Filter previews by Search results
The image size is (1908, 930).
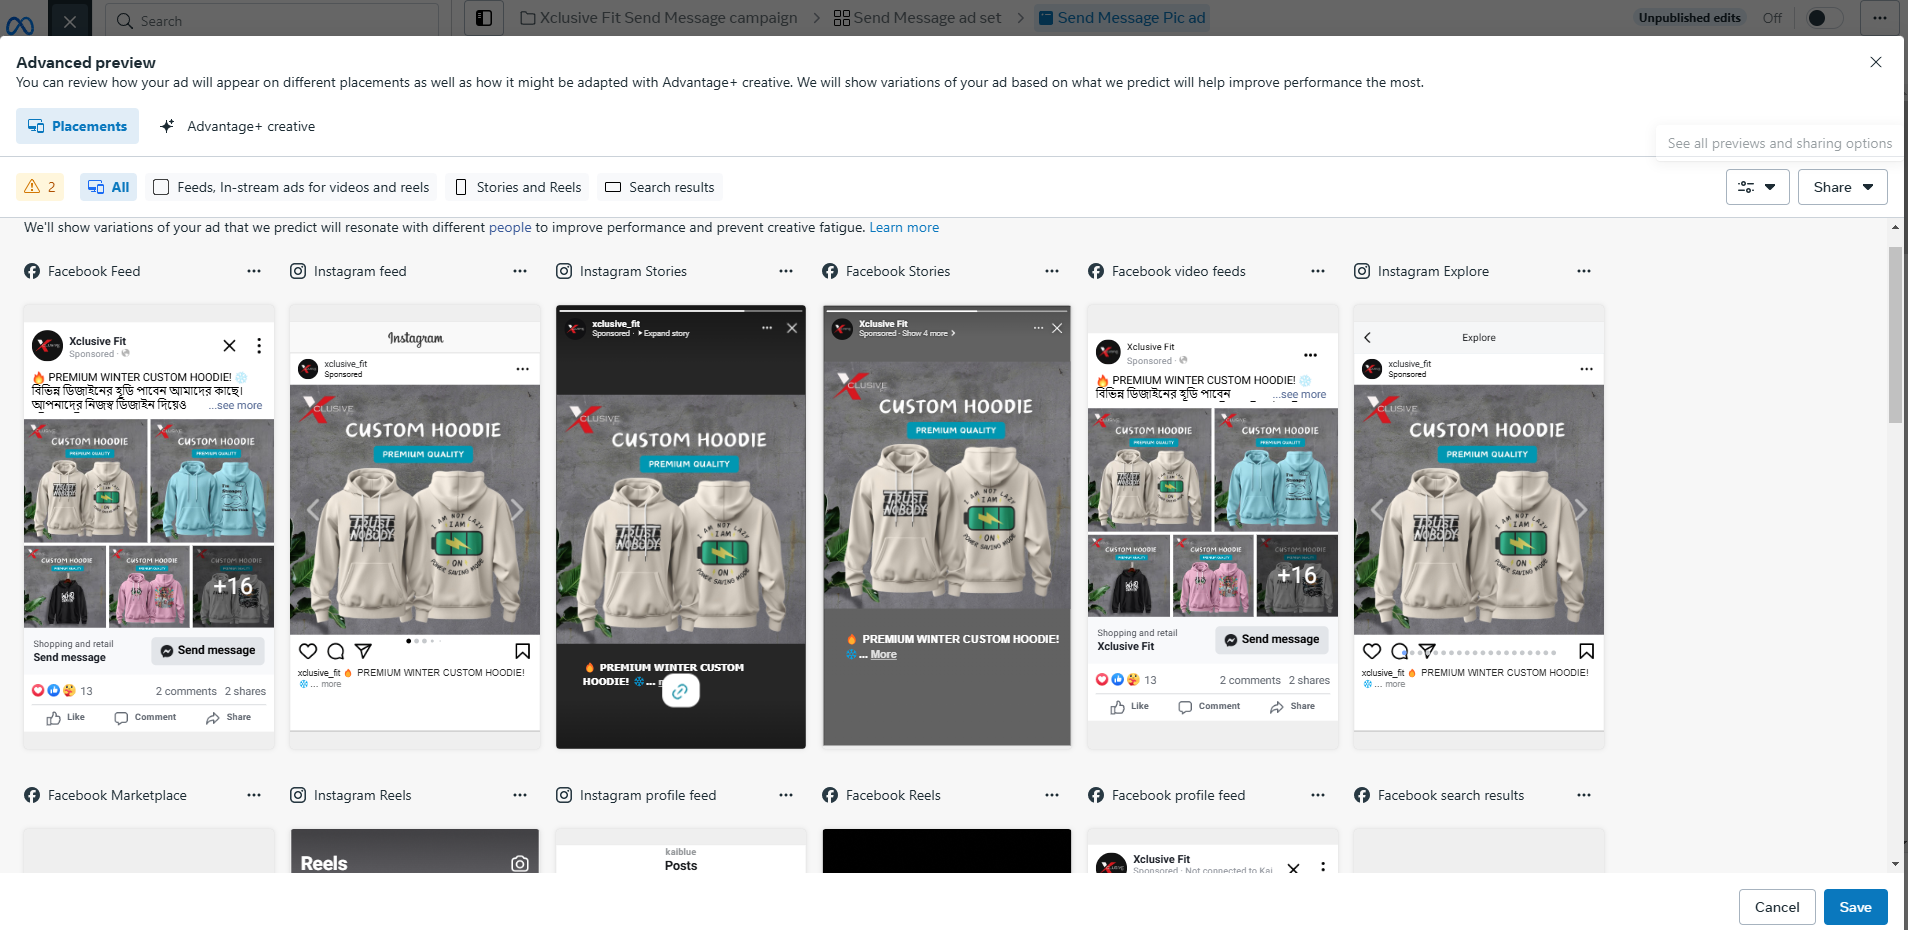660,187
